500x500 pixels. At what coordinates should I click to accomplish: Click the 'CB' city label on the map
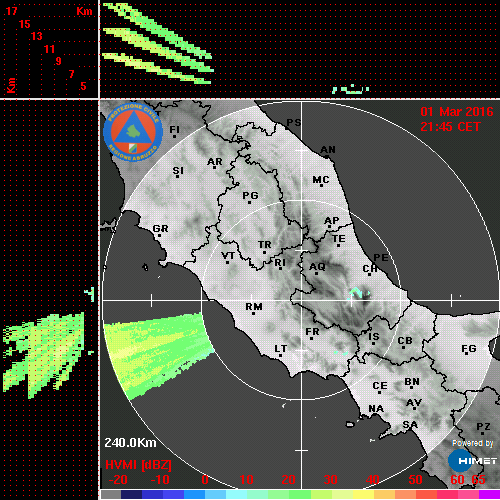click(405, 341)
